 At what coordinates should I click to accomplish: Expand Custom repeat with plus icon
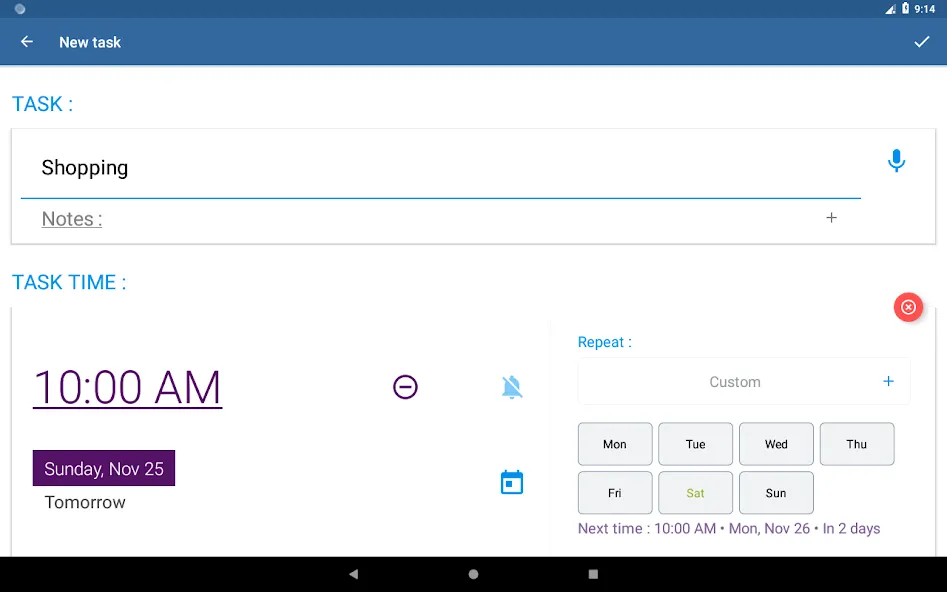coord(888,381)
